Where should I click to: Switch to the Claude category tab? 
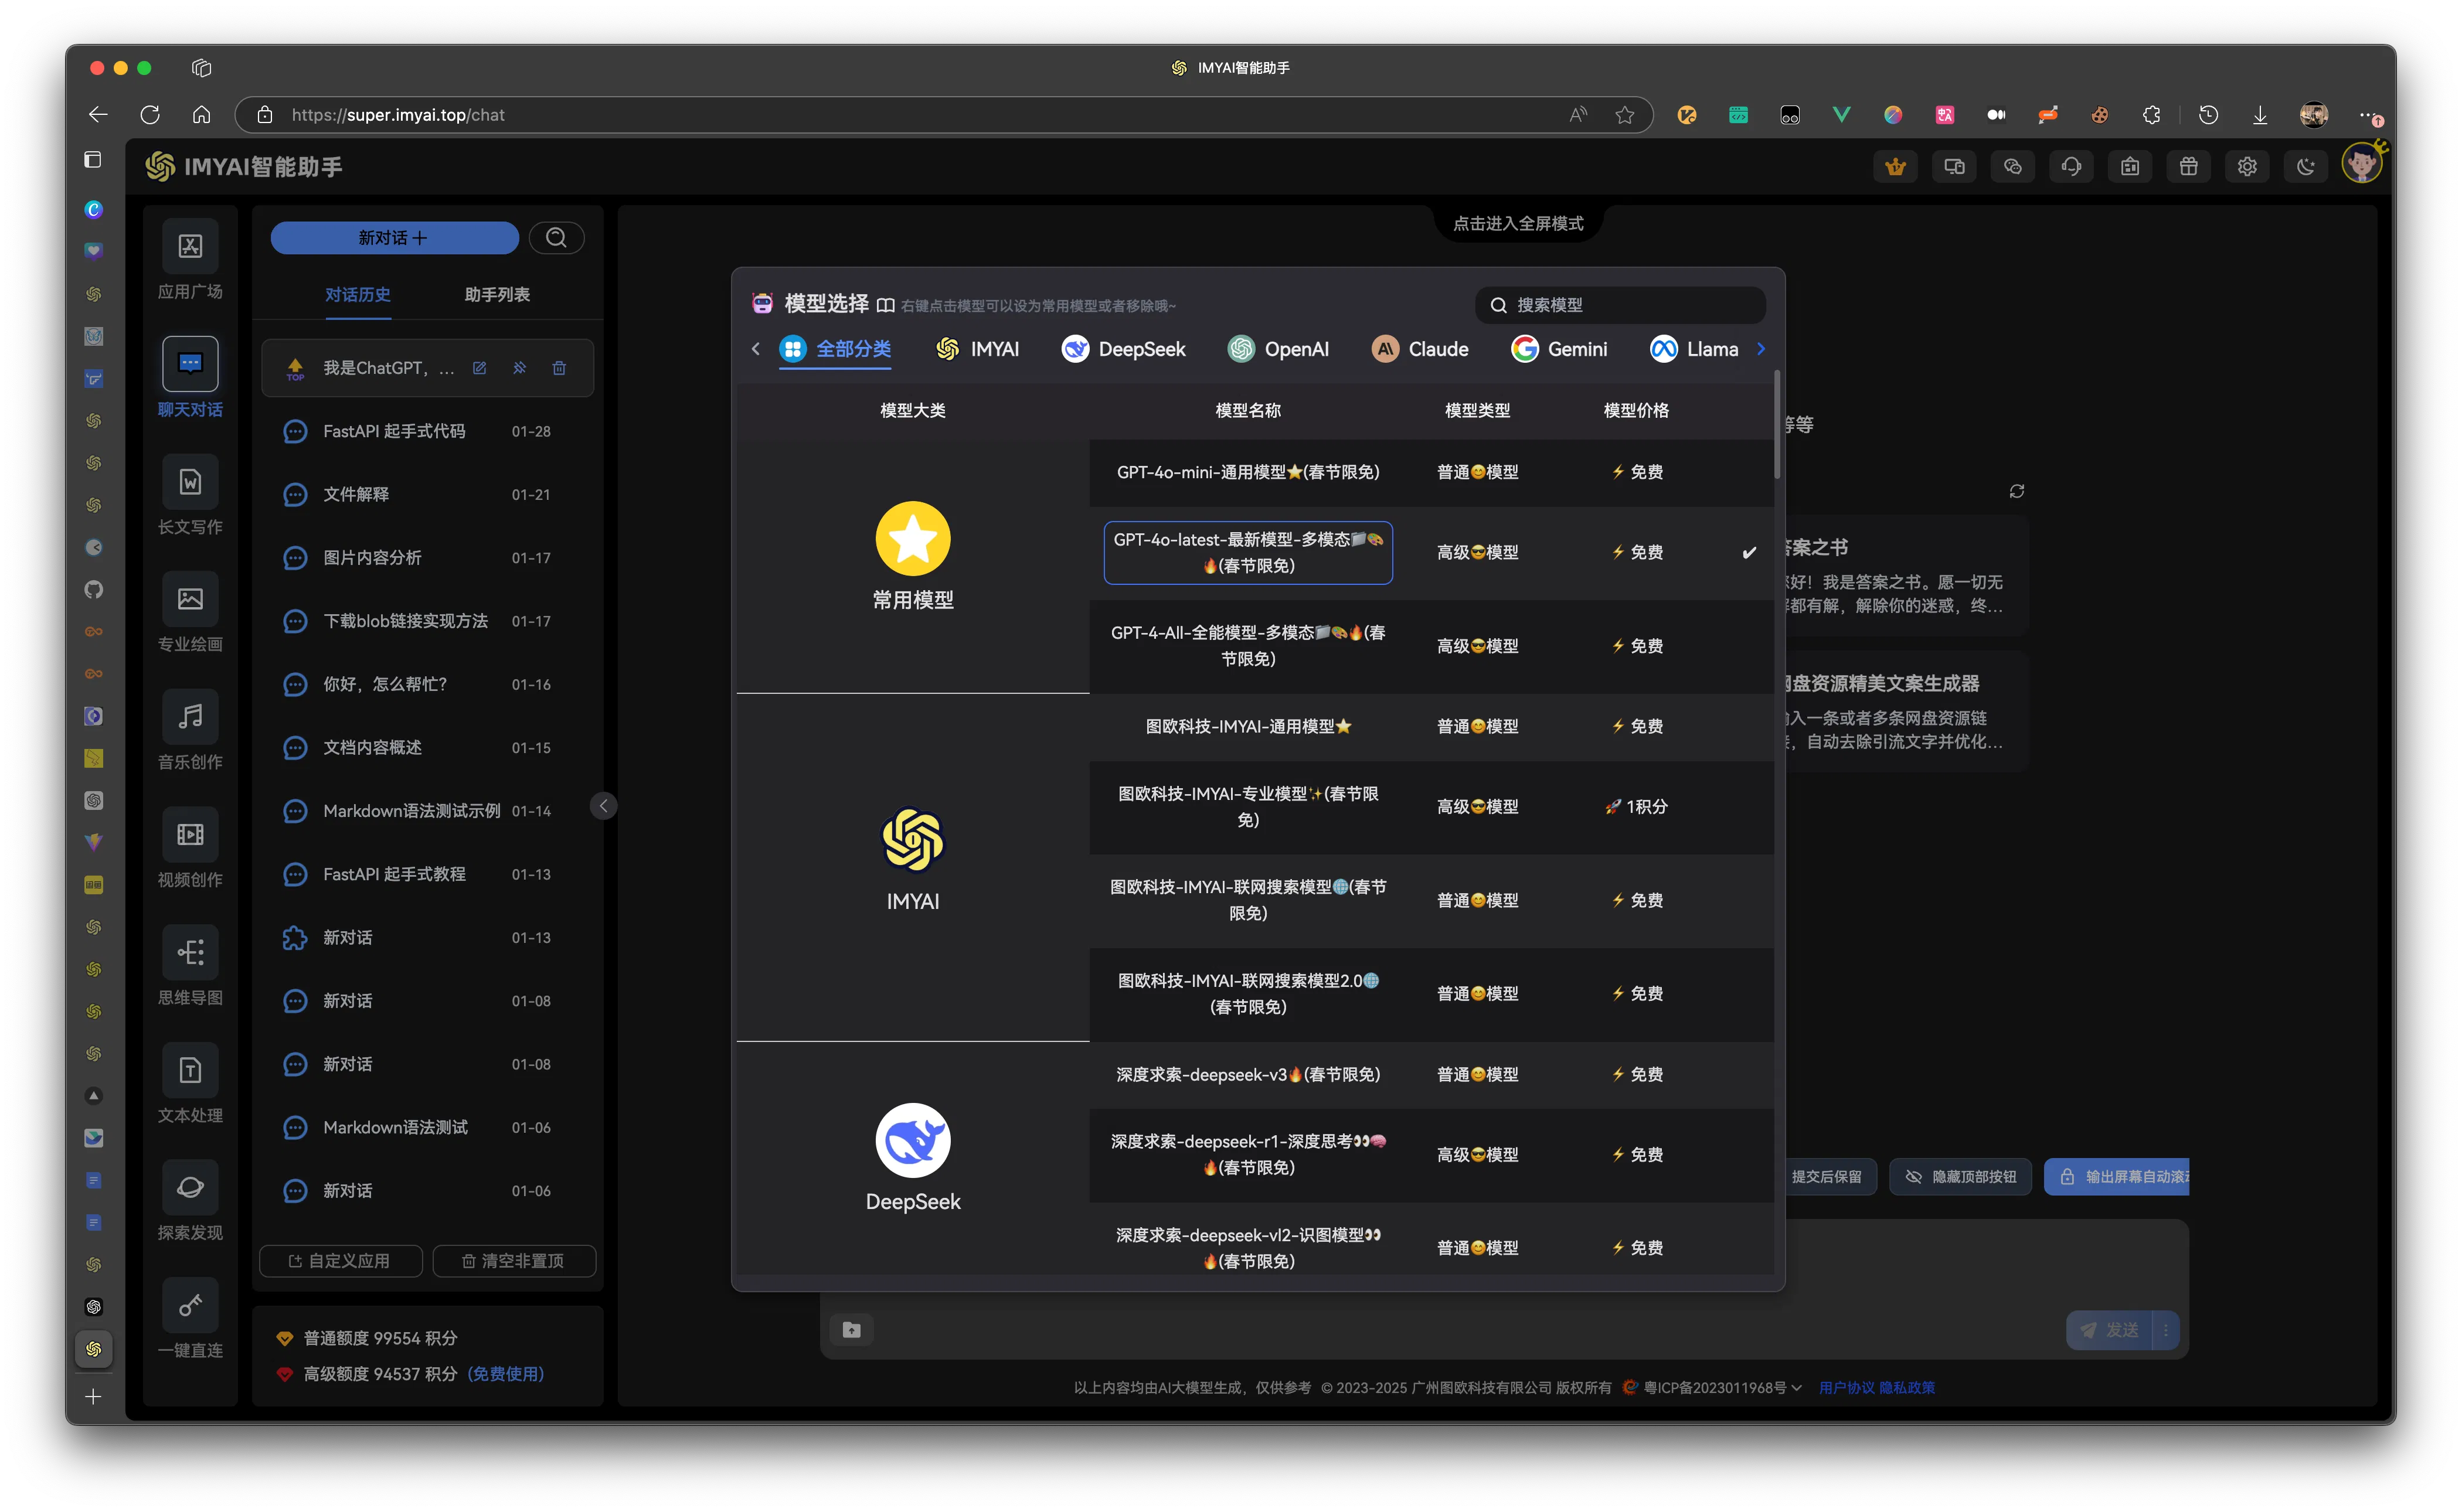click(1420, 349)
